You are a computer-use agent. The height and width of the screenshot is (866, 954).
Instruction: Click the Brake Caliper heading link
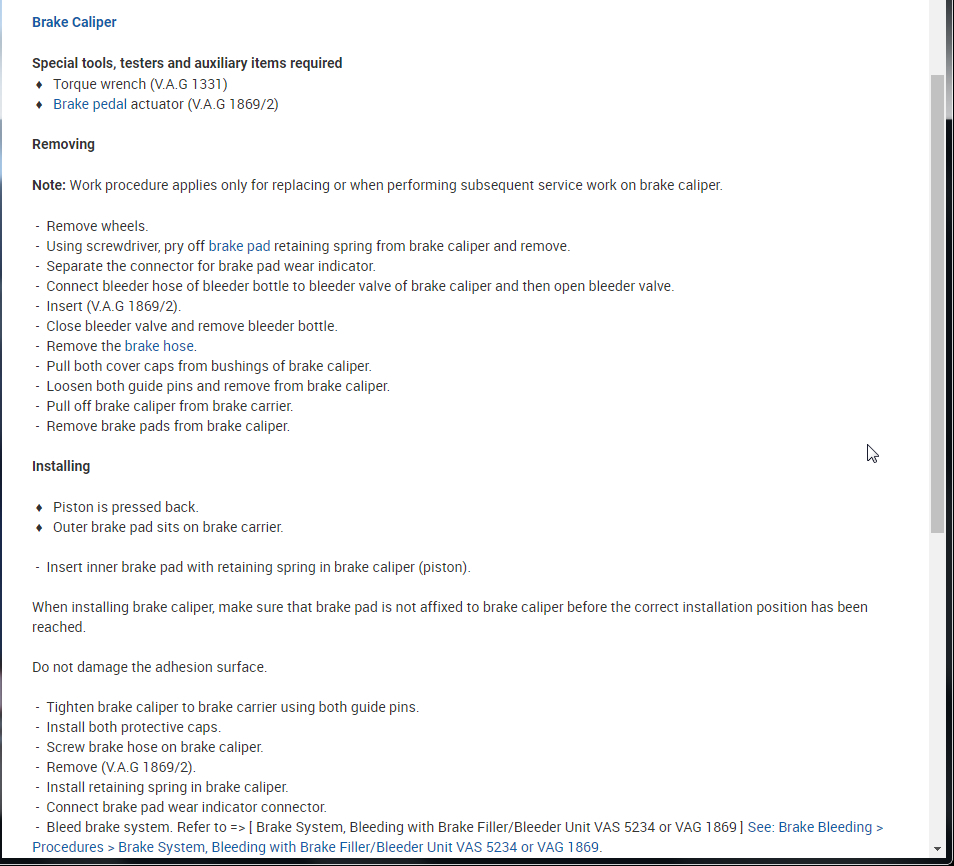[x=74, y=22]
